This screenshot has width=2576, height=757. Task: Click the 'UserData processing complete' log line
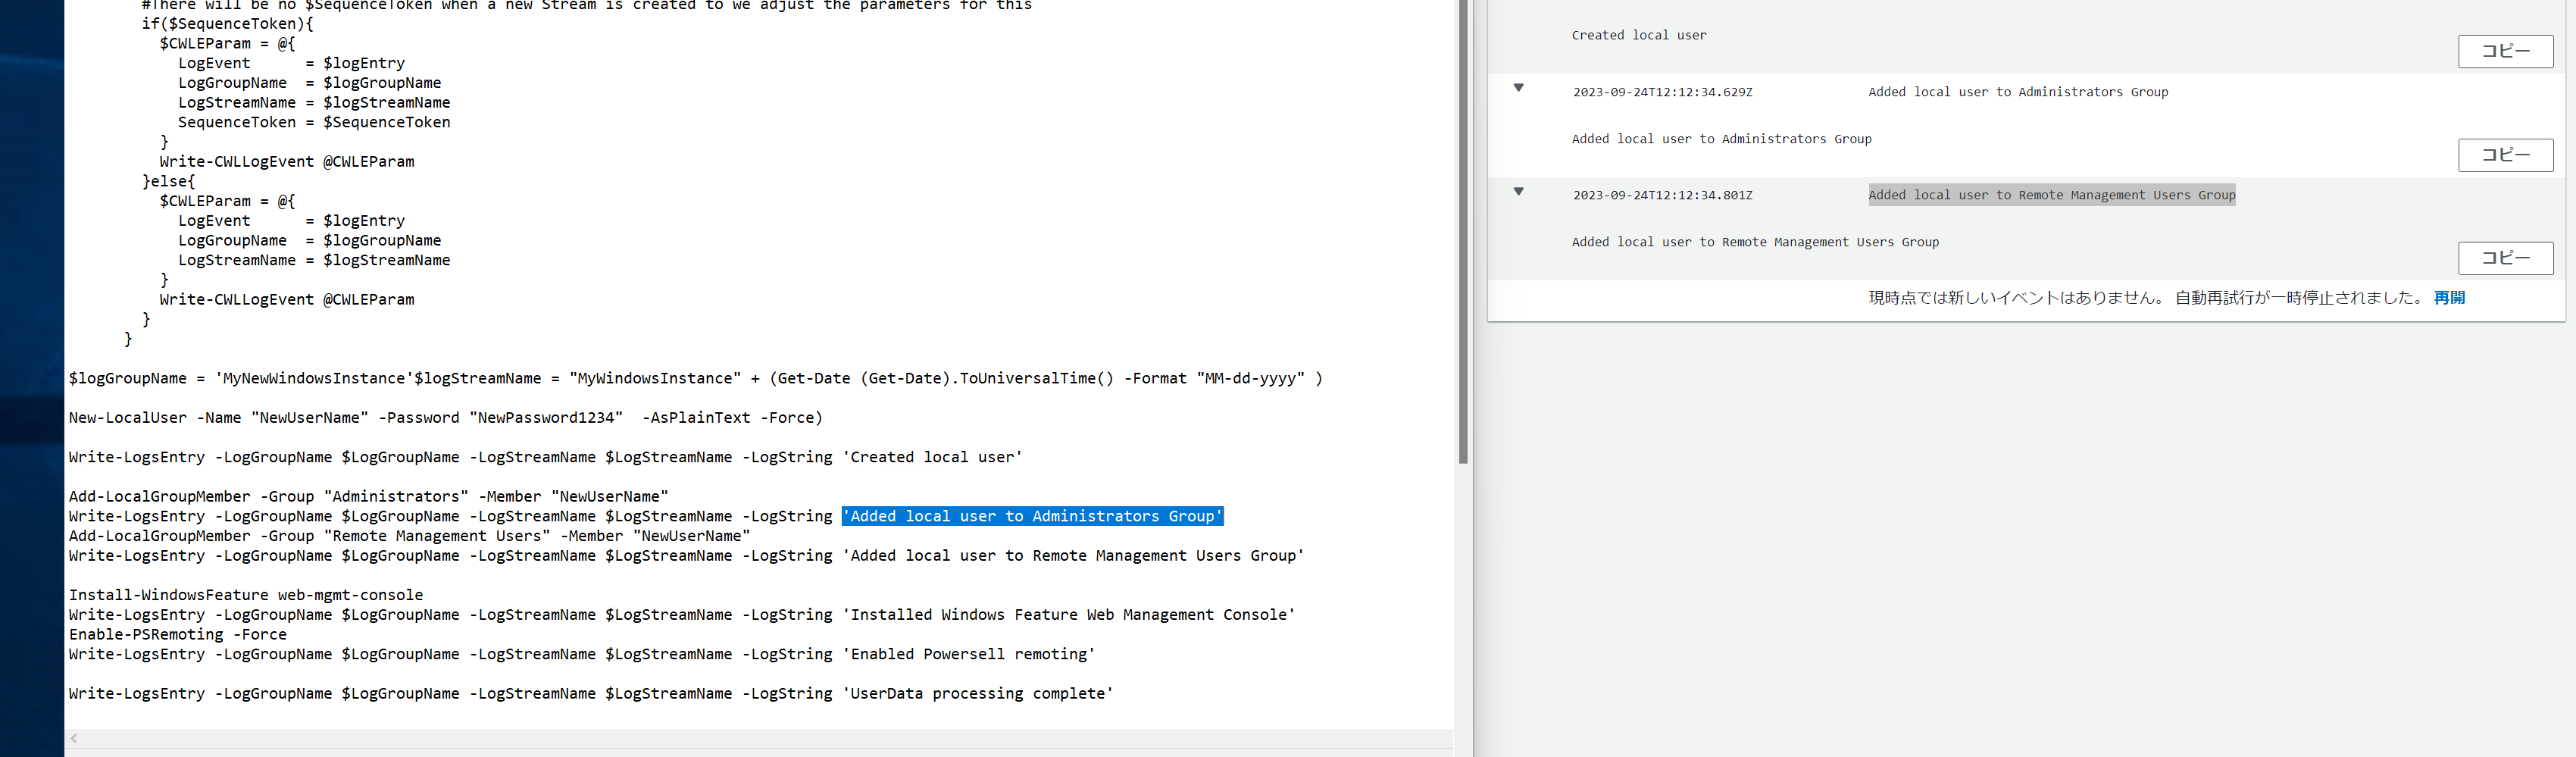pyautogui.click(x=591, y=693)
